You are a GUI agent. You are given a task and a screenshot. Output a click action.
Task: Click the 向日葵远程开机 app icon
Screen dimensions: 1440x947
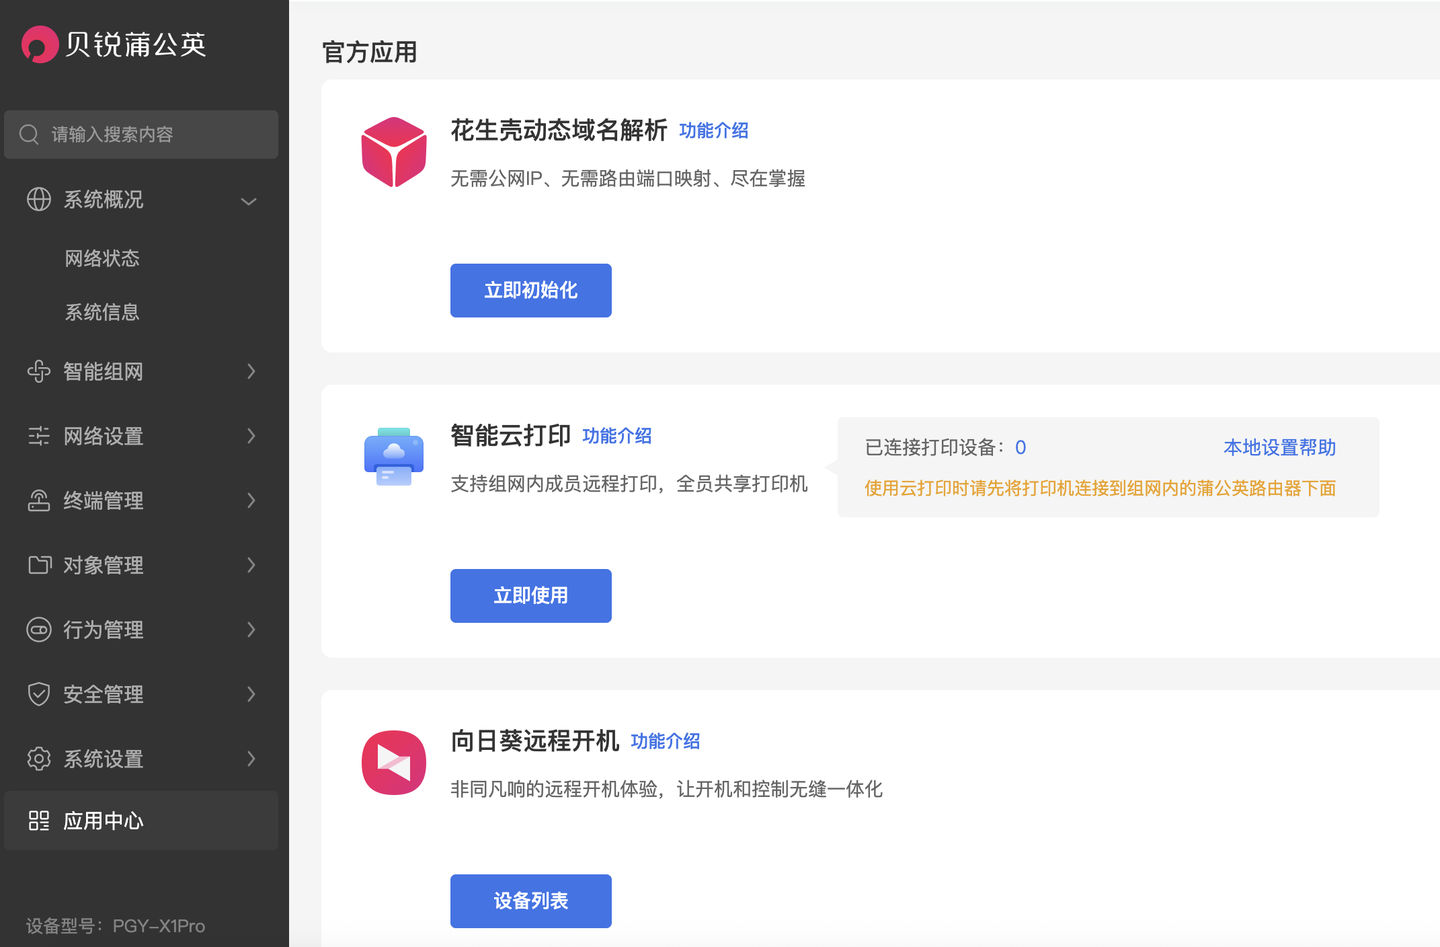(x=394, y=762)
